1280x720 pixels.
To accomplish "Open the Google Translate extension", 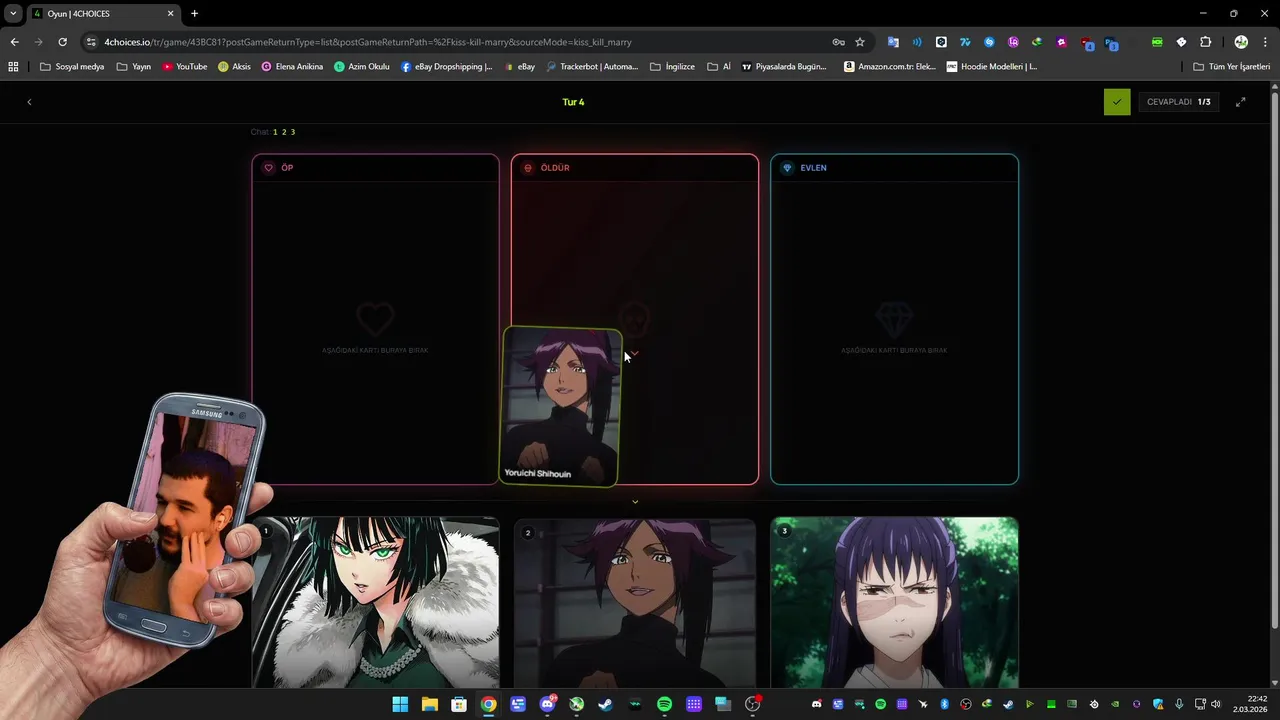I will [893, 42].
